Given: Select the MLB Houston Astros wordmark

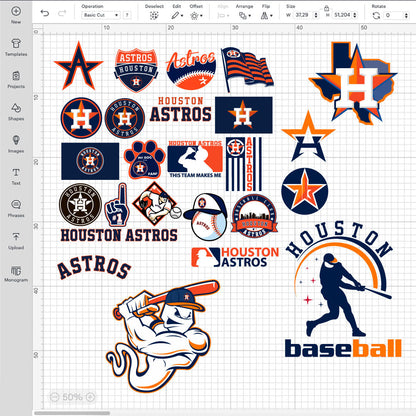Looking at the screenshot, I should coord(235,257).
